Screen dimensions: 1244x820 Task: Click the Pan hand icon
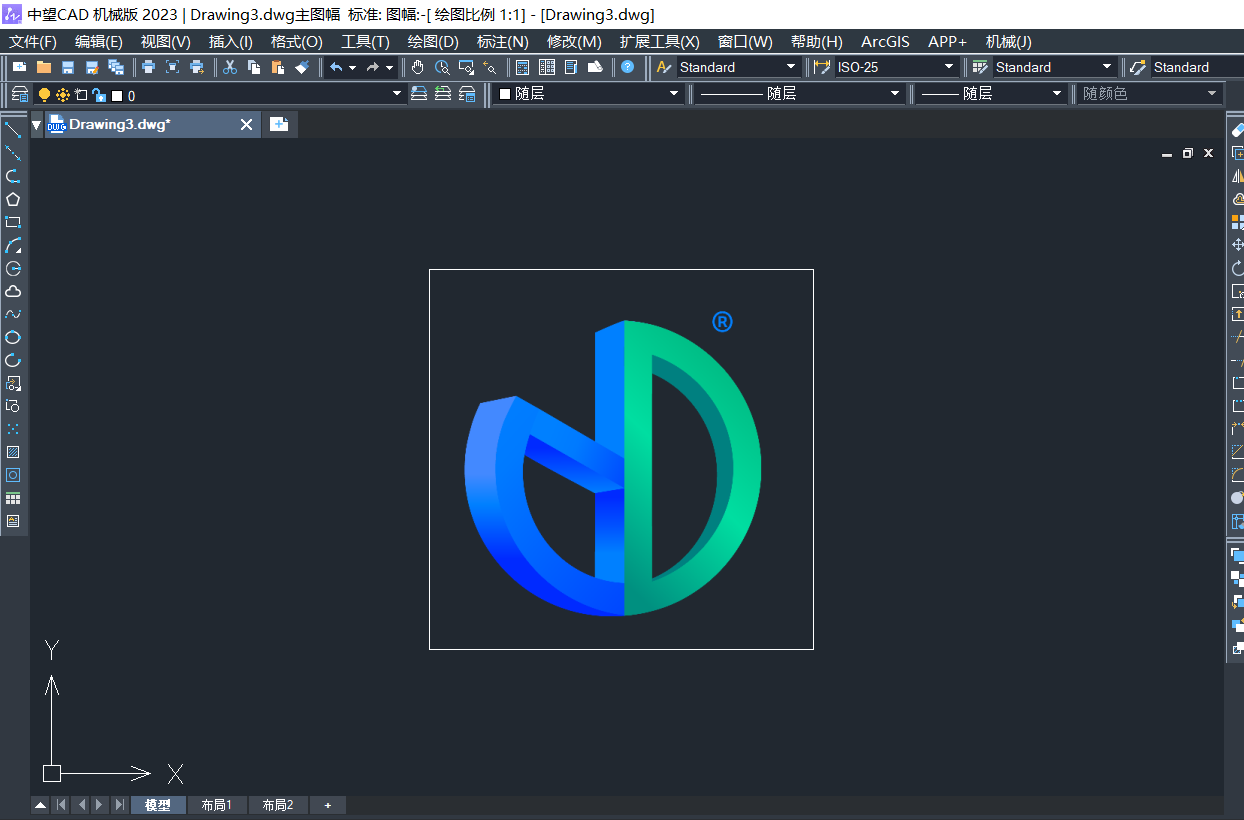(x=417, y=67)
